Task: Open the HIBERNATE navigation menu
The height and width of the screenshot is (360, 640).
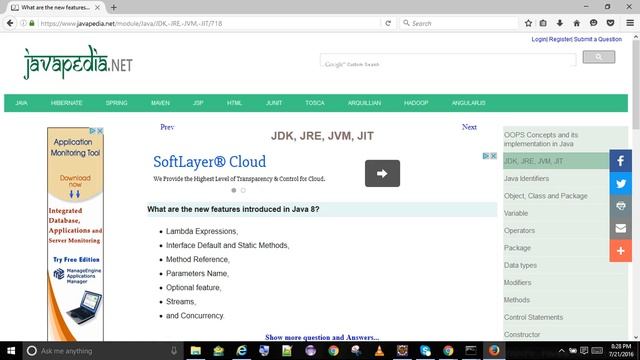Action: click(x=67, y=103)
